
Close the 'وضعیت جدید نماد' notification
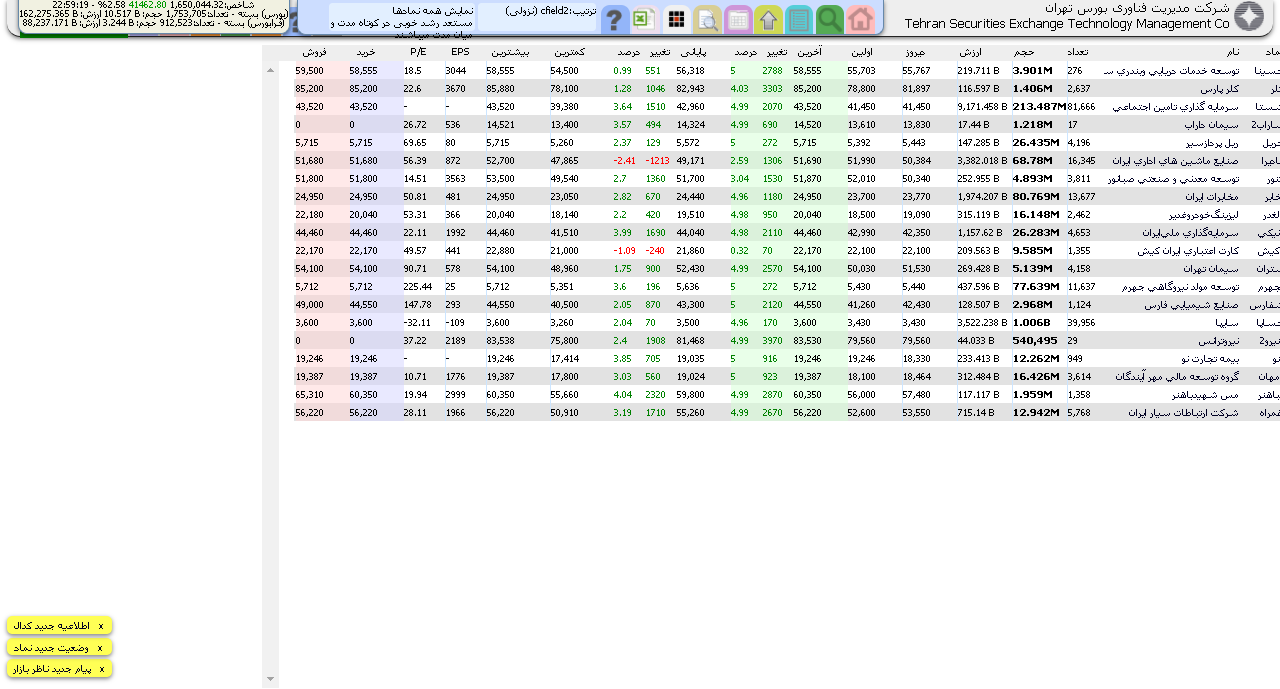[100, 648]
